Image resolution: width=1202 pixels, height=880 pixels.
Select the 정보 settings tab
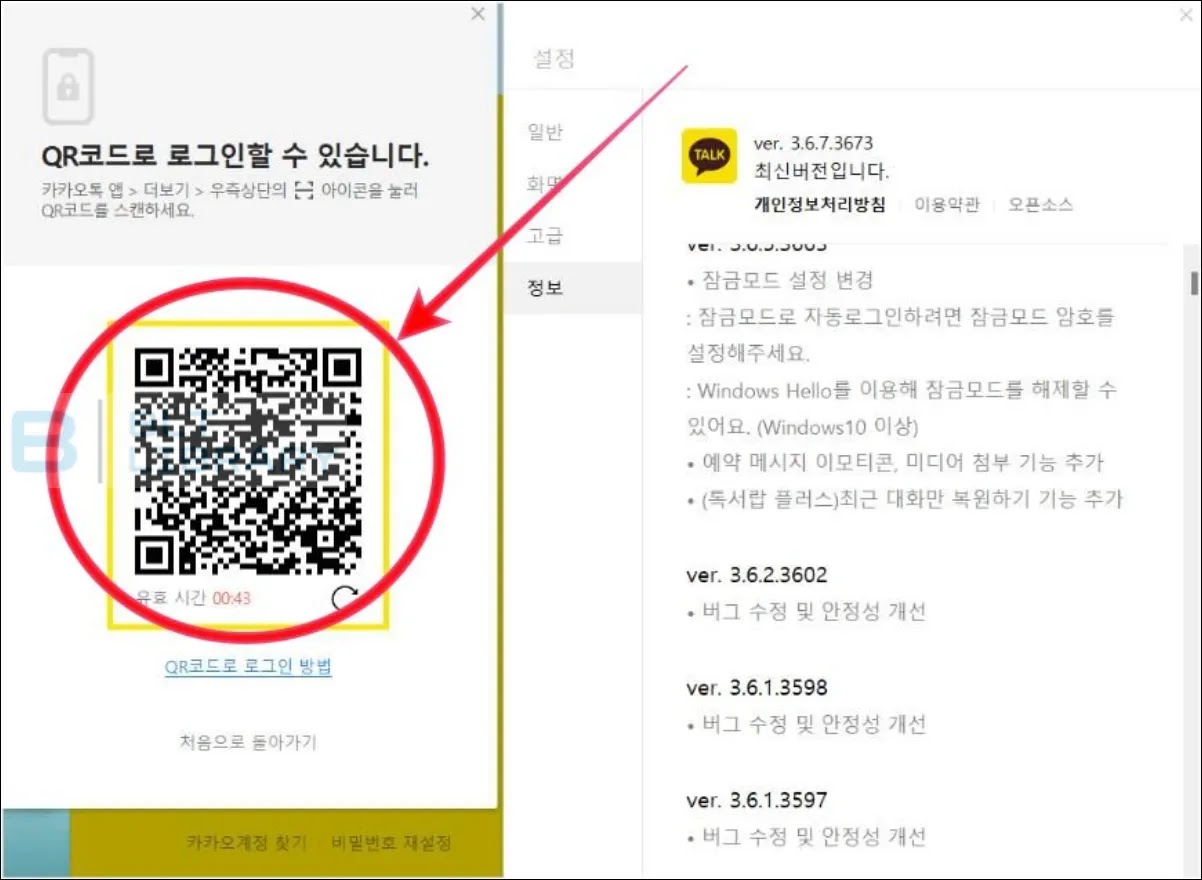pos(572,288)
